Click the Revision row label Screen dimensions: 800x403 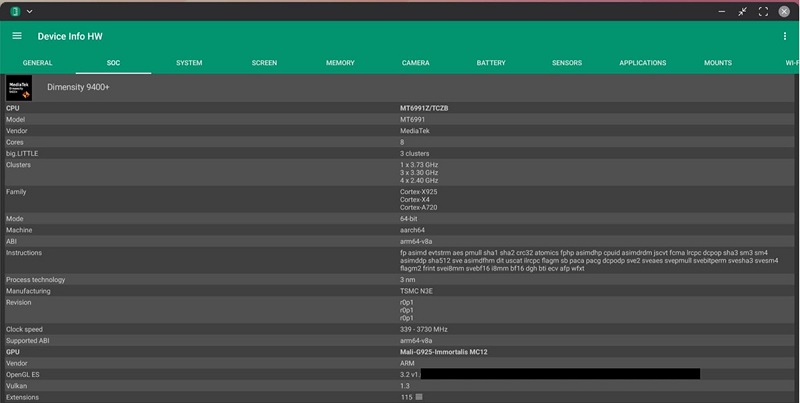[18, 302]
